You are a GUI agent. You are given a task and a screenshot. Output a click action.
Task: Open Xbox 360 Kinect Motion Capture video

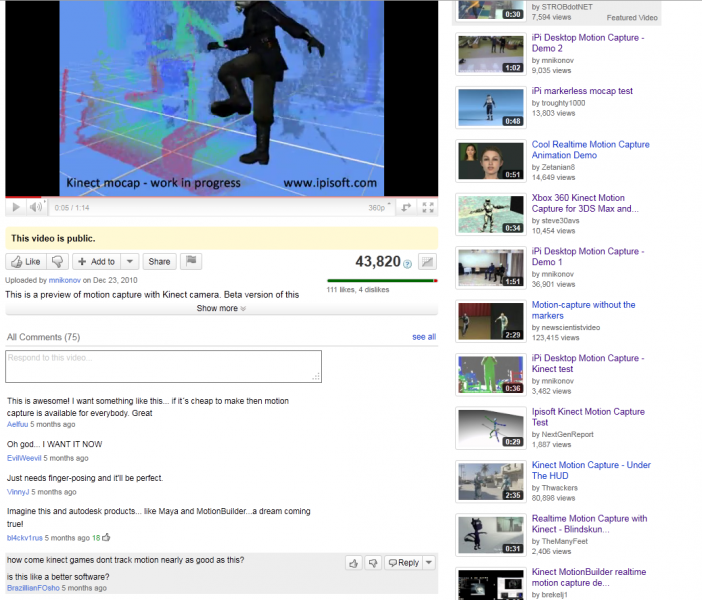coord(585,203)
